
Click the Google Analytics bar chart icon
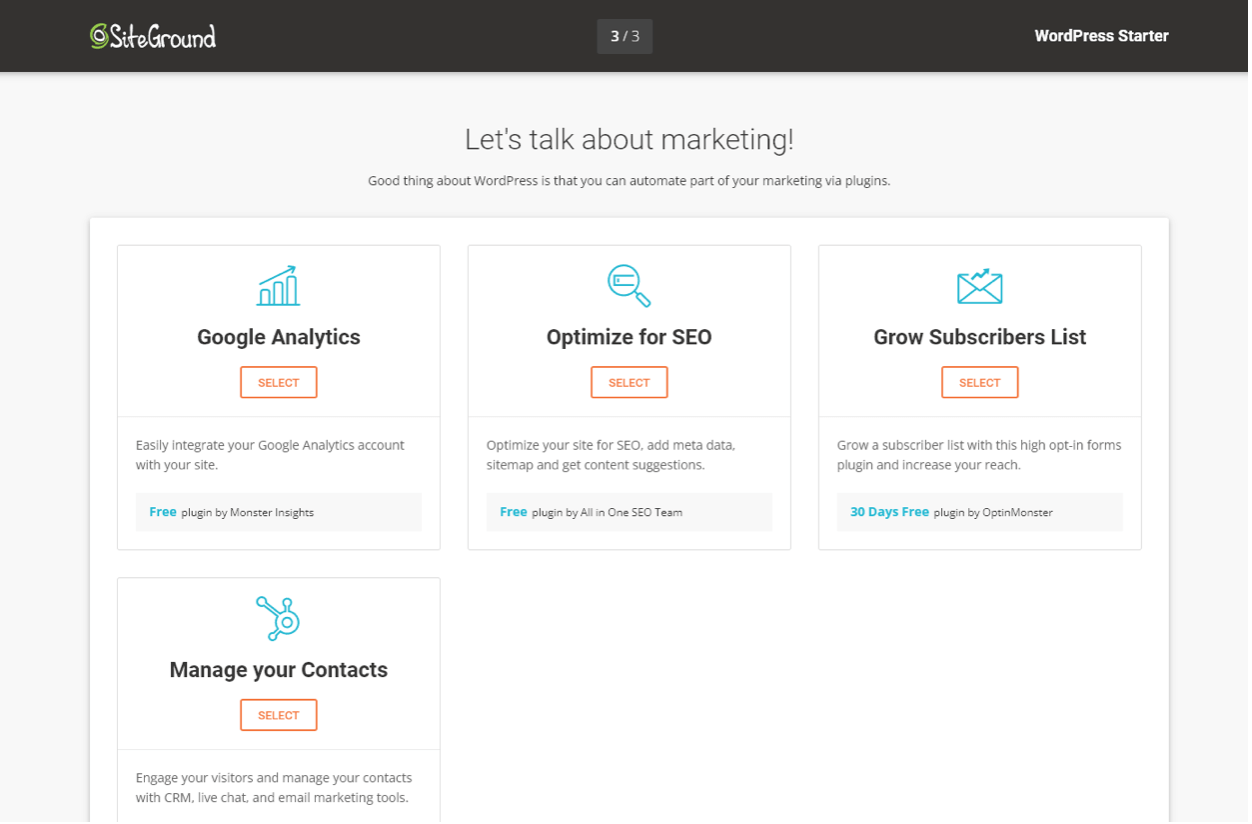click(x=278, y=286)
